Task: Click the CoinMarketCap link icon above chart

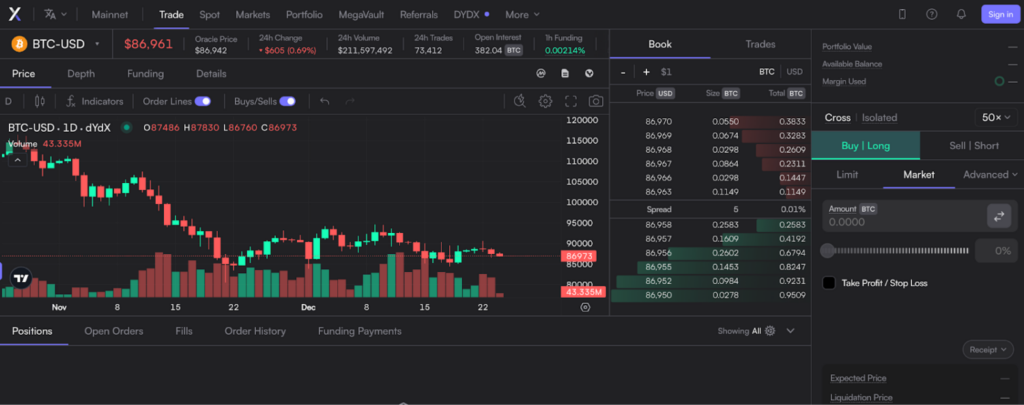Action: [541, 73]
